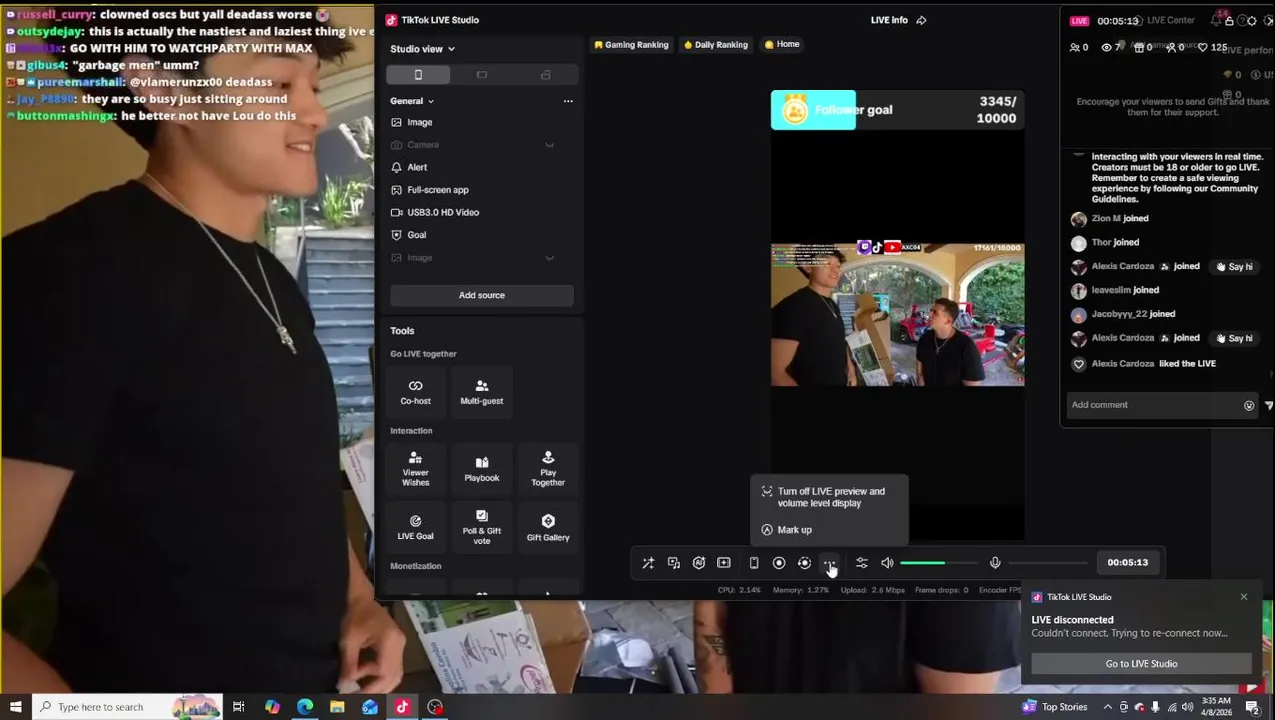Open the Play Together tool
This screenshot has height=720, width=1275.
click(548, 469)
